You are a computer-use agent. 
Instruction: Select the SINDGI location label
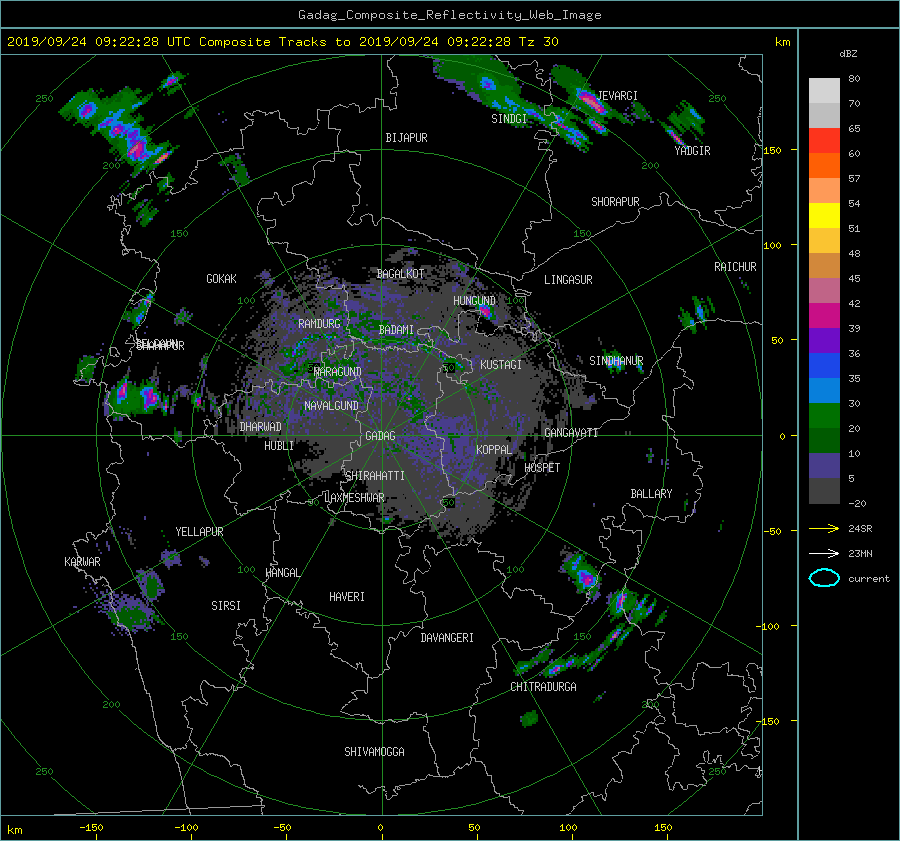point(509,119)
